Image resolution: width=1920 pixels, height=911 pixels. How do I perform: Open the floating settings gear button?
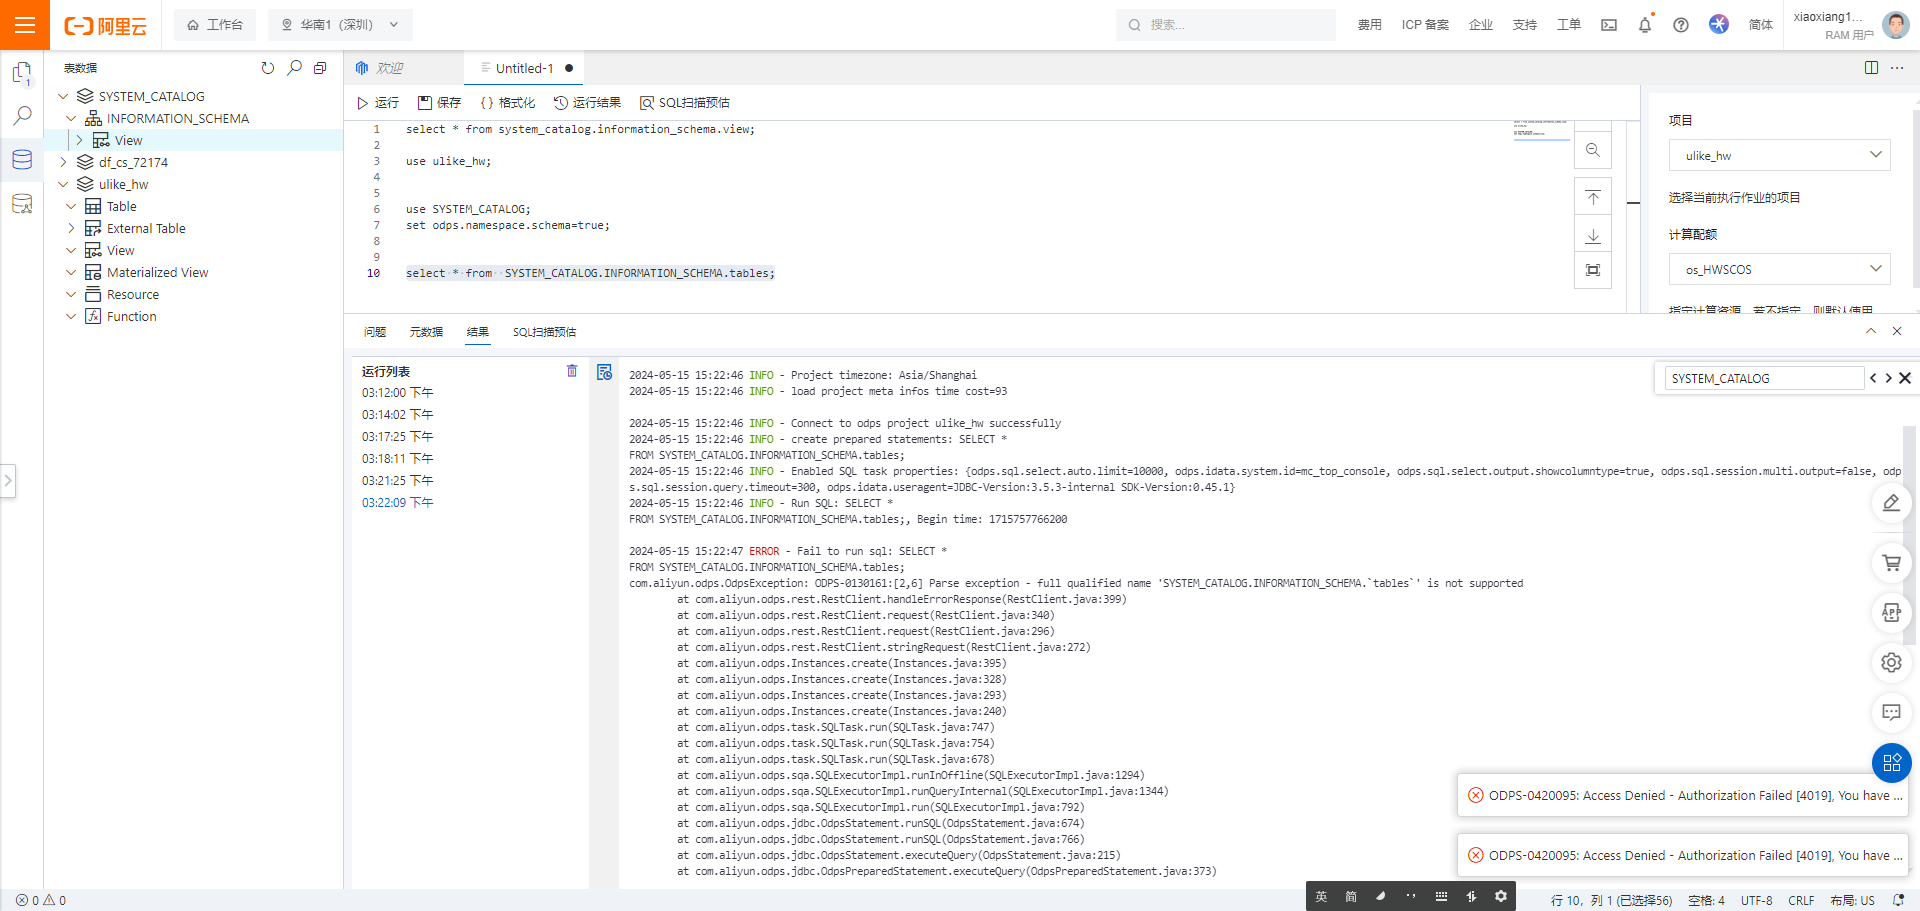tap(1891, 662)
